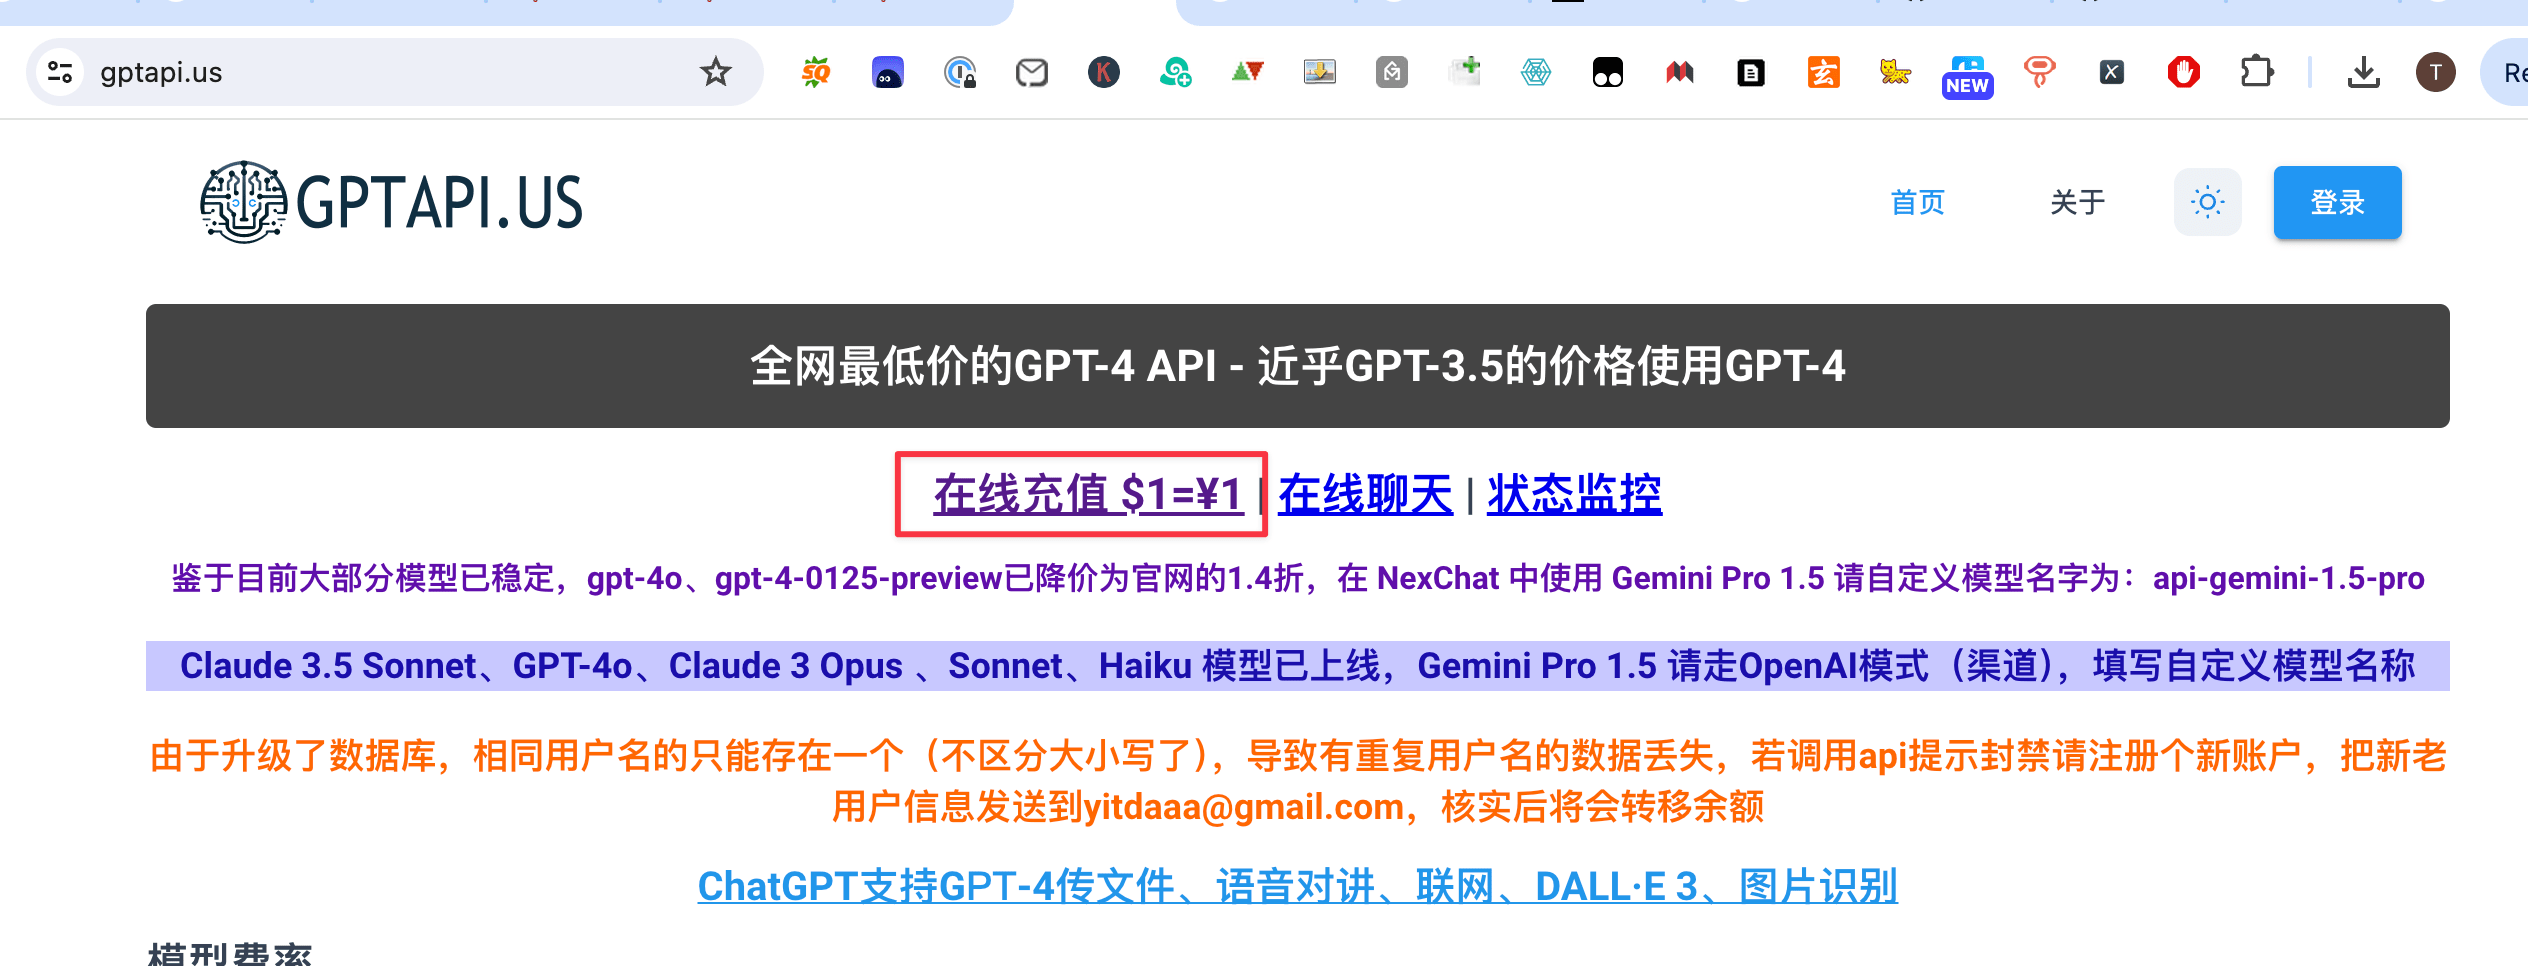The image size is (2528, 966).
Task: Open the orange 玄 extension
Action: (x=1824, y=72)
